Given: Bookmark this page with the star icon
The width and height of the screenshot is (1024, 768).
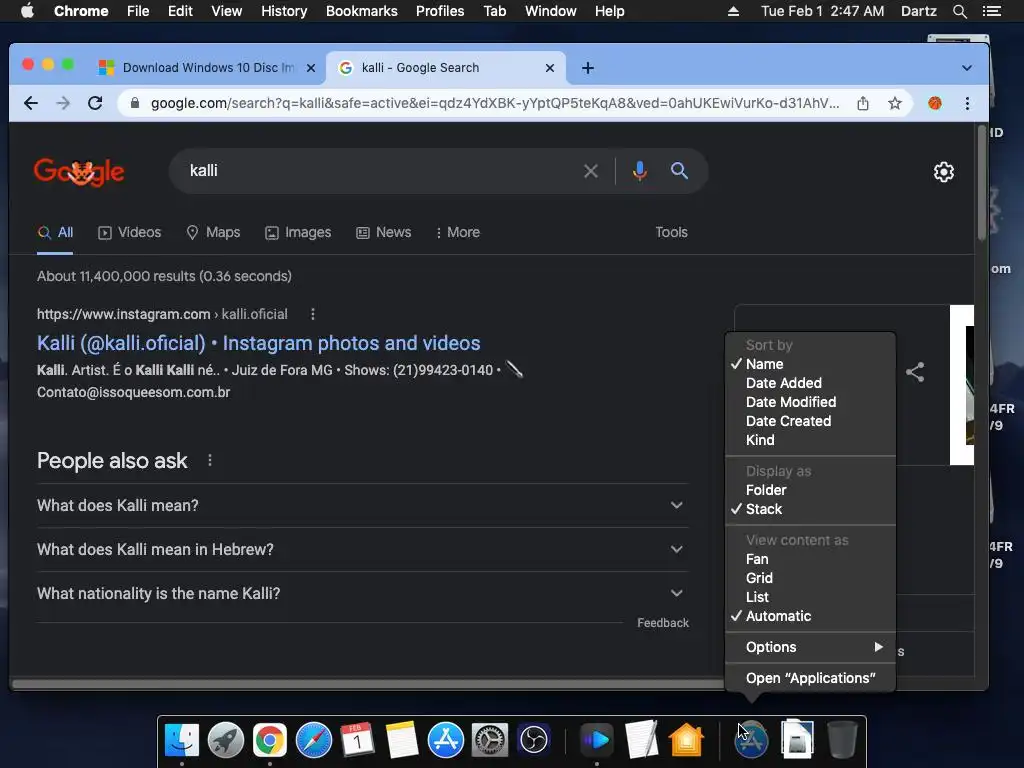Looking at the screenshot, I should (895, 103).
